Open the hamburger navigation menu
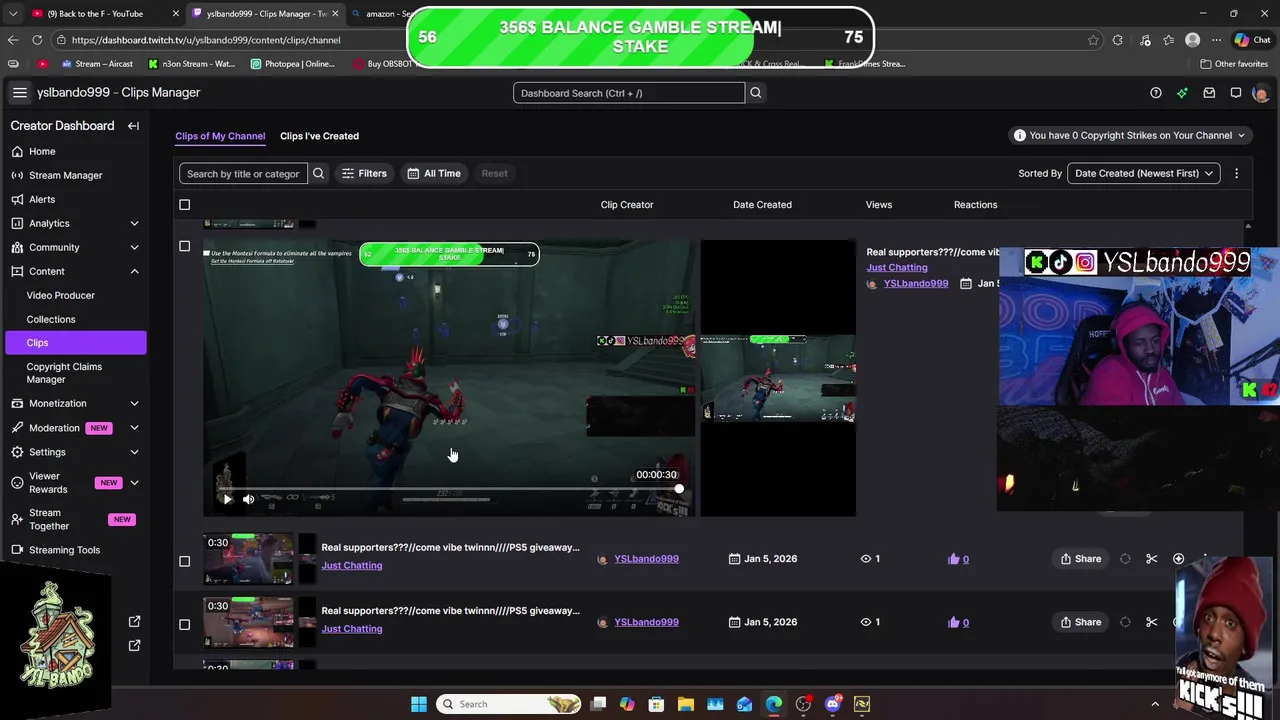Image resolution: width=1280 pixels, height=720 pixels. point(20,92)
